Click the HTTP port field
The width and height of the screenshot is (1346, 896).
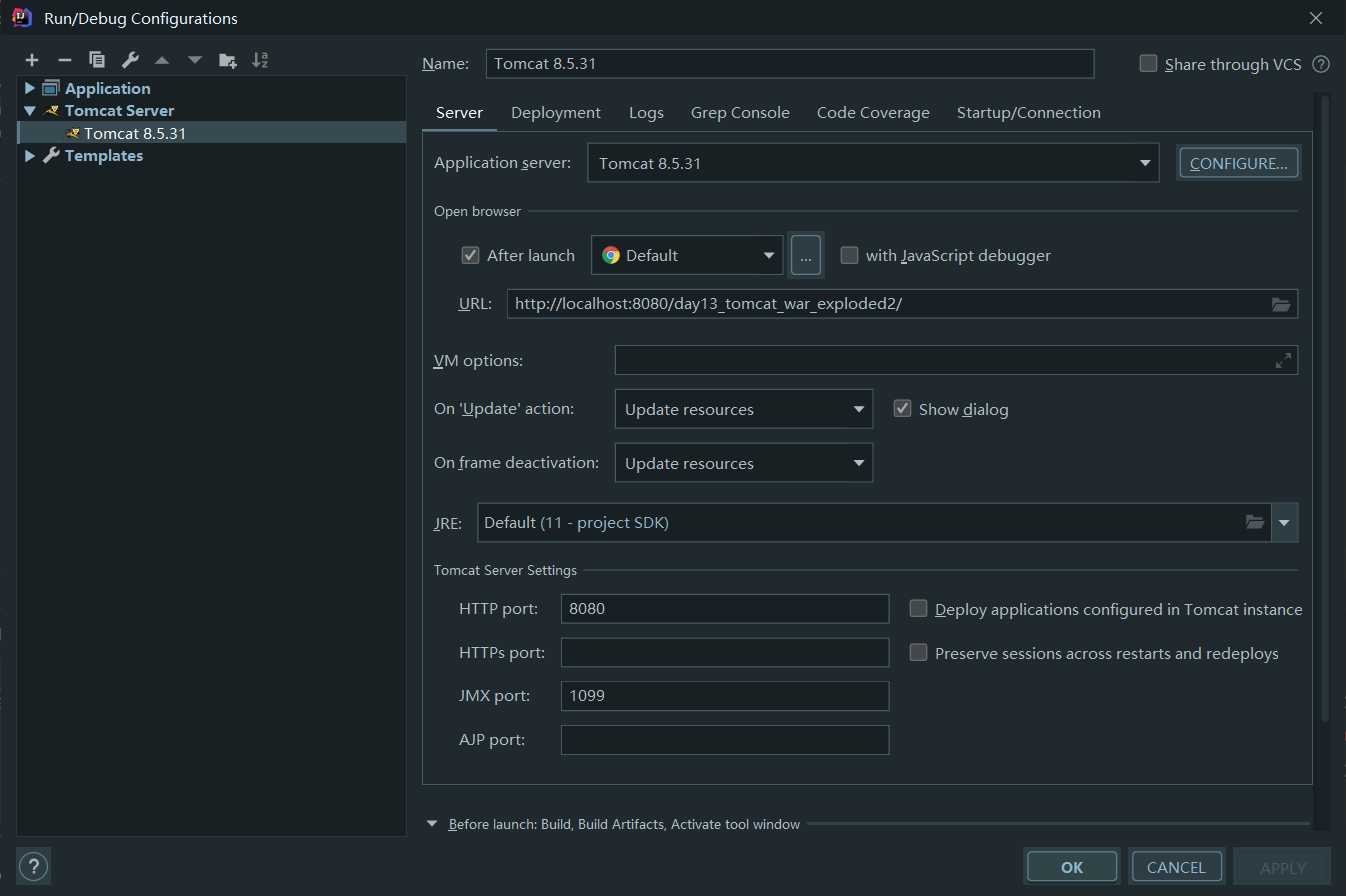725,609
